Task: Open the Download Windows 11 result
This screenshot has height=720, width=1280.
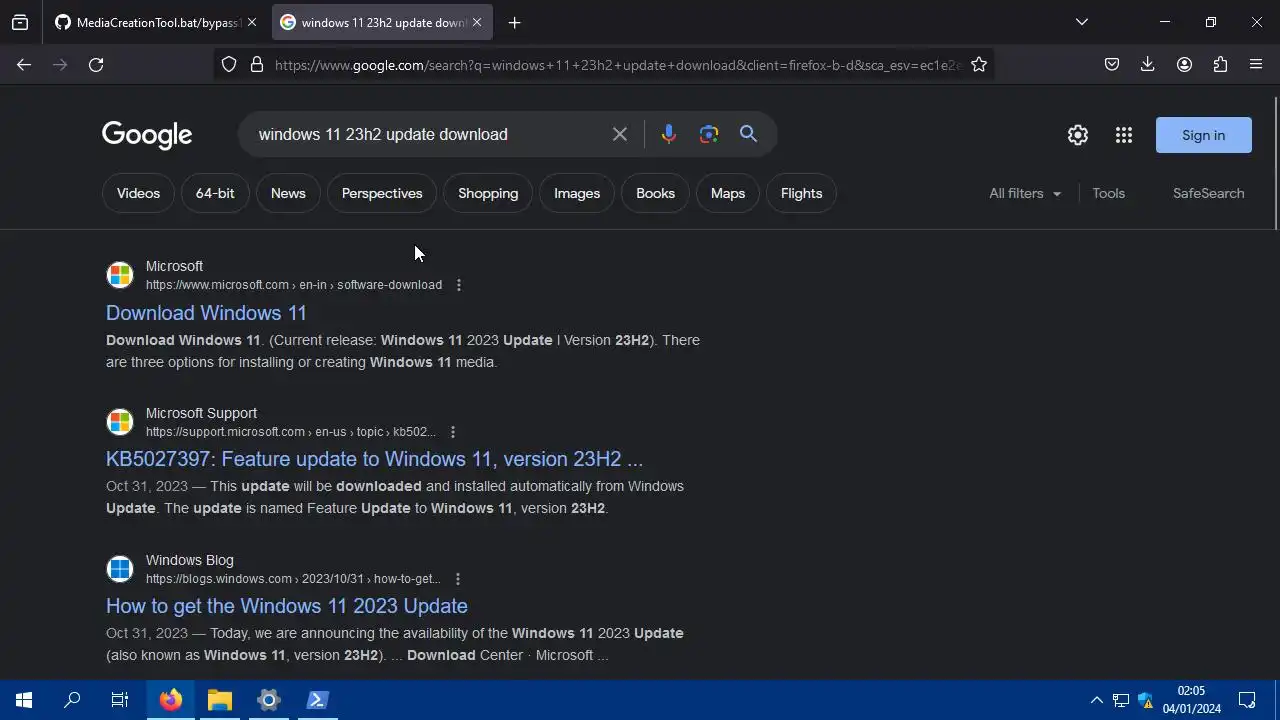Action: tap(206, 313)
